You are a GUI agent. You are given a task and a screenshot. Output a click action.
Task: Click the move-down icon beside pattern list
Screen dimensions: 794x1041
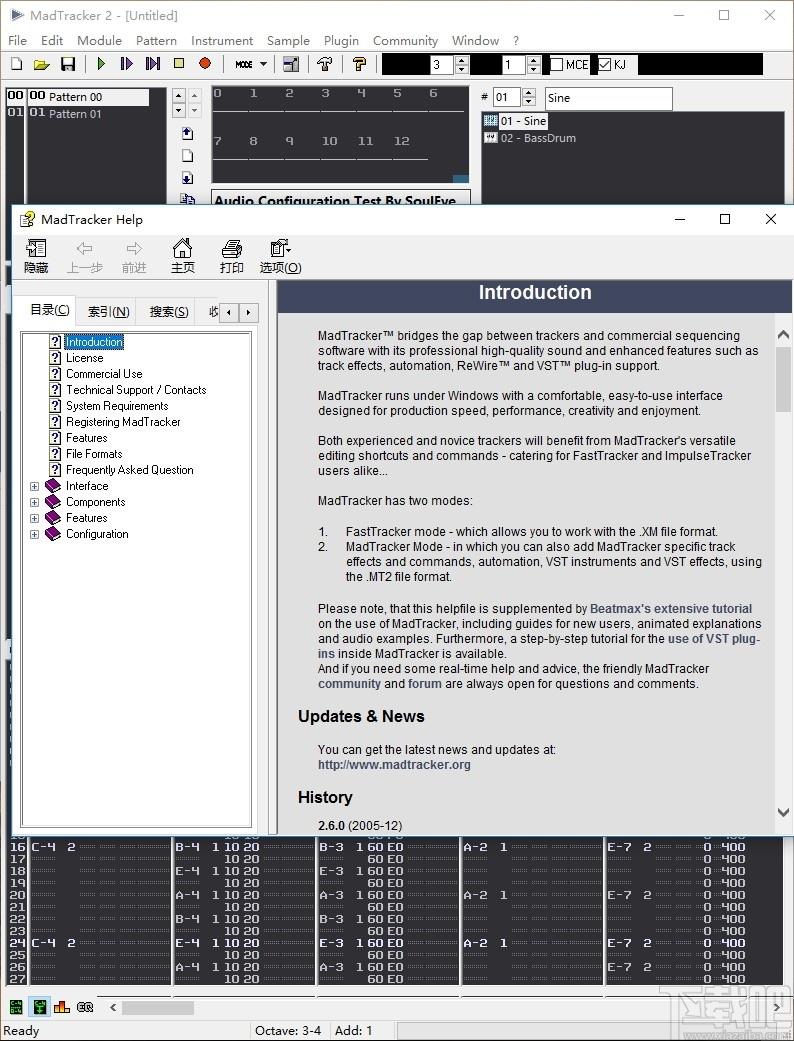pyautogui.click(x=187, y=178)
